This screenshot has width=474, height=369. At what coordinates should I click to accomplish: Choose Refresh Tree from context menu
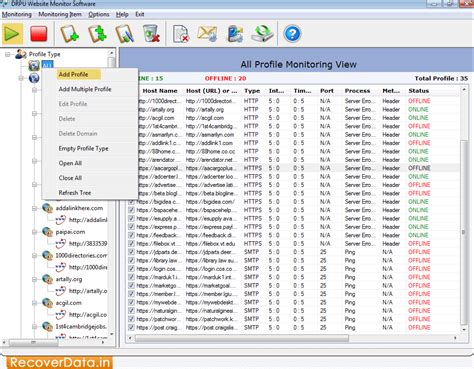75,193
